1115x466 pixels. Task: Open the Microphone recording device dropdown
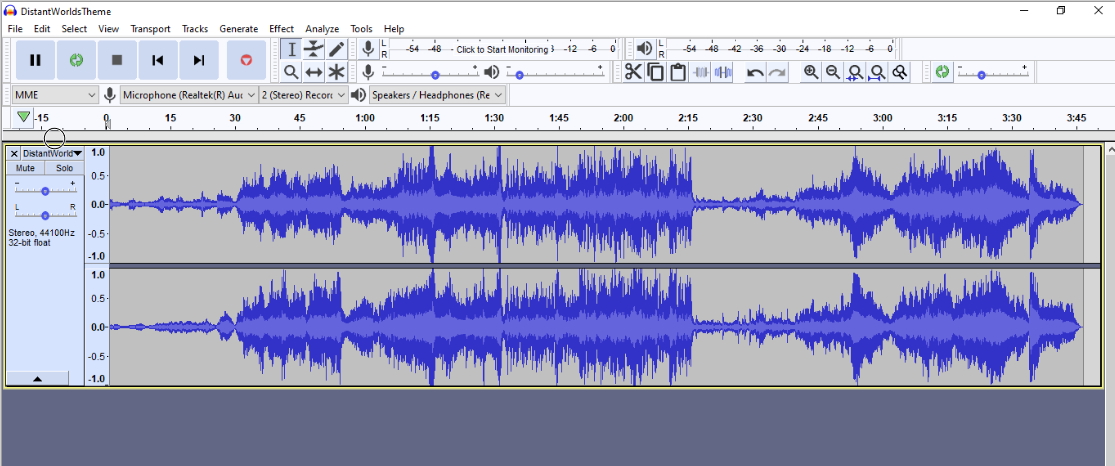[188, 95]
